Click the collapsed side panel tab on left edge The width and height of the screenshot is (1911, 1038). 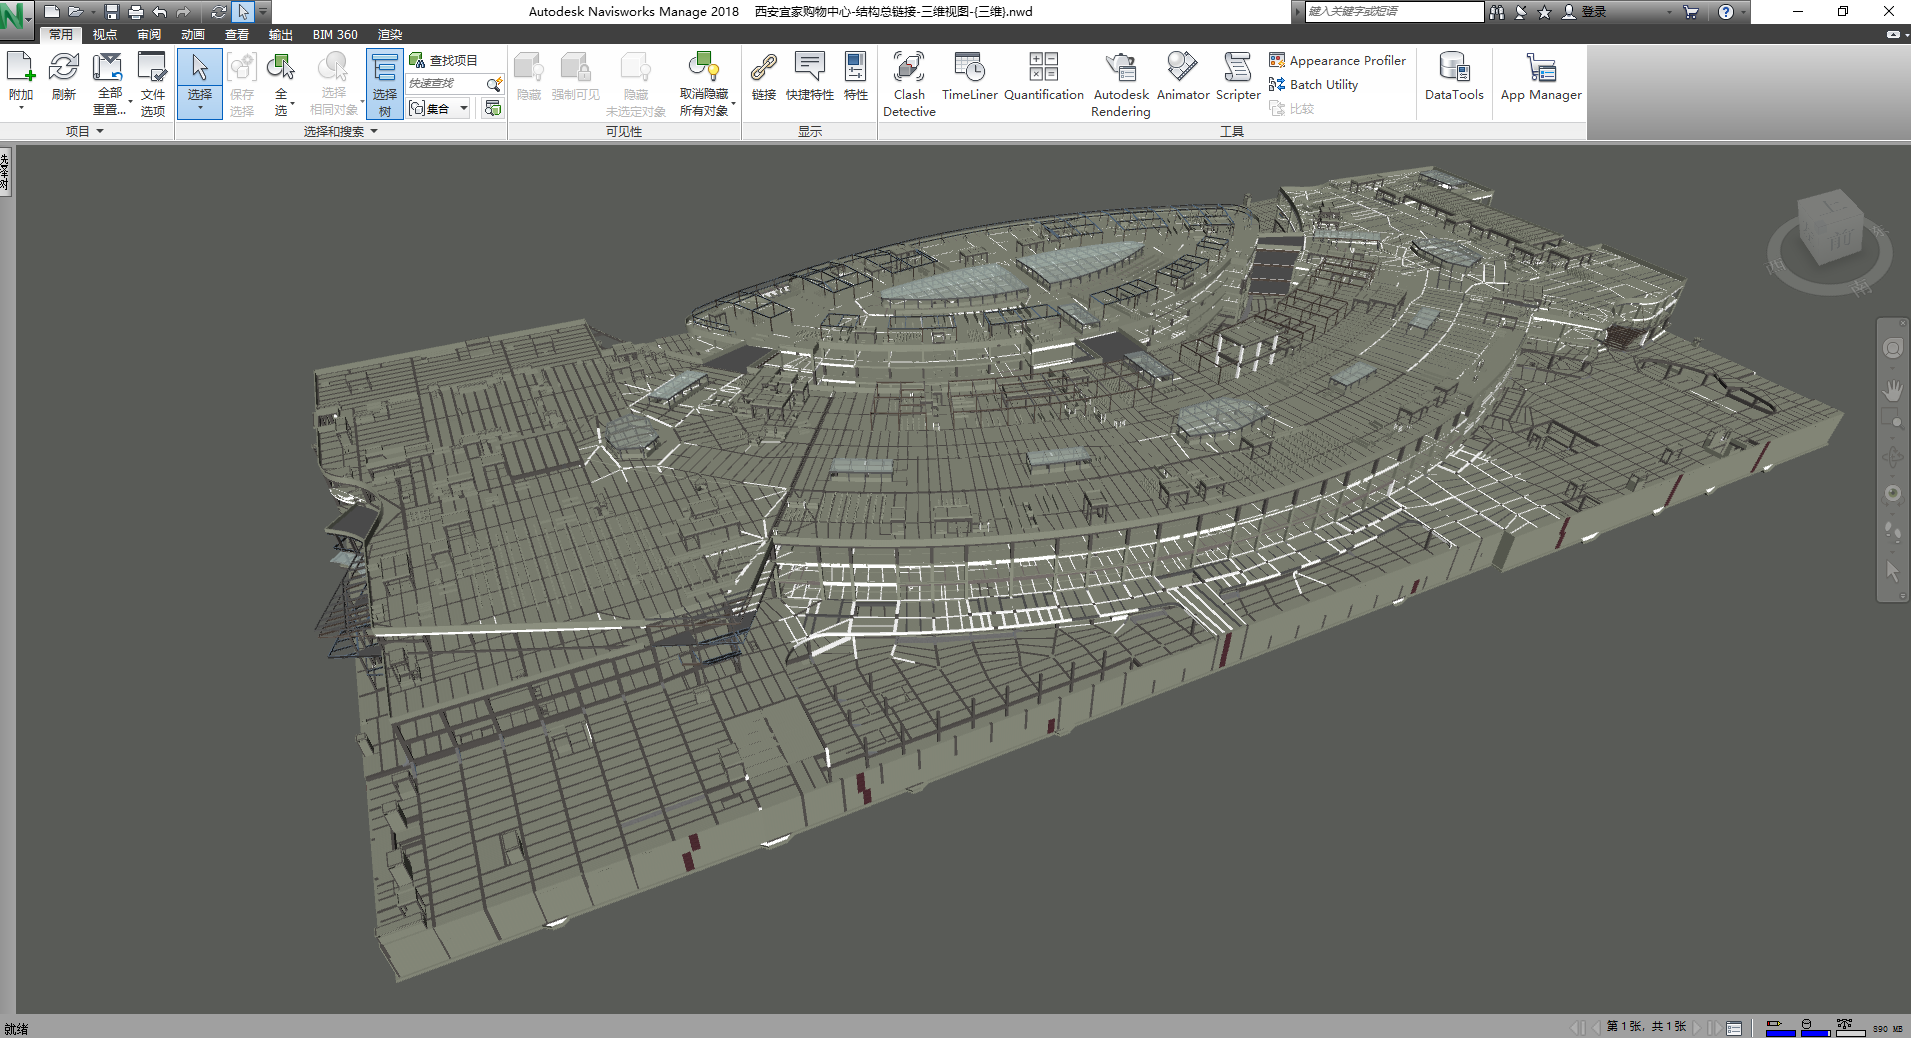[x=5, y=171]
